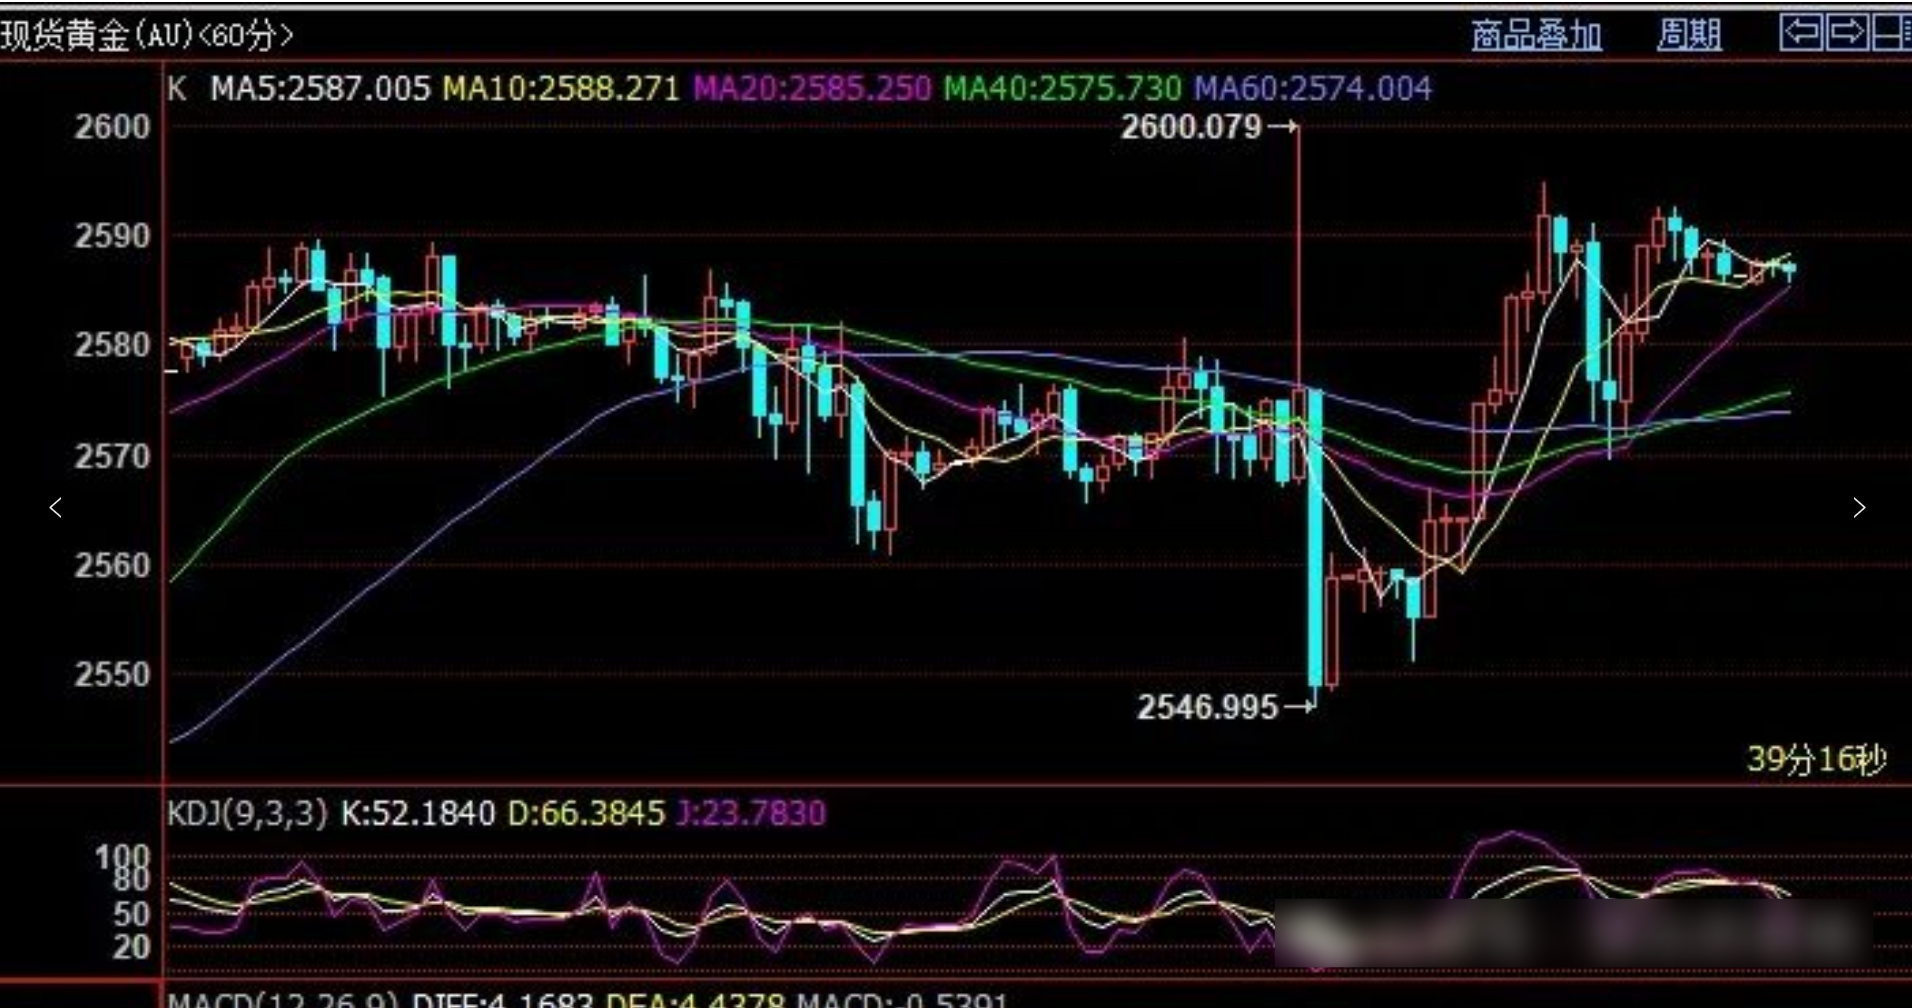This screenshot has width=1912, height=1008.
Task: Click the KDJ(9,3,3) indicator label
Action: (x=247, y=813)
